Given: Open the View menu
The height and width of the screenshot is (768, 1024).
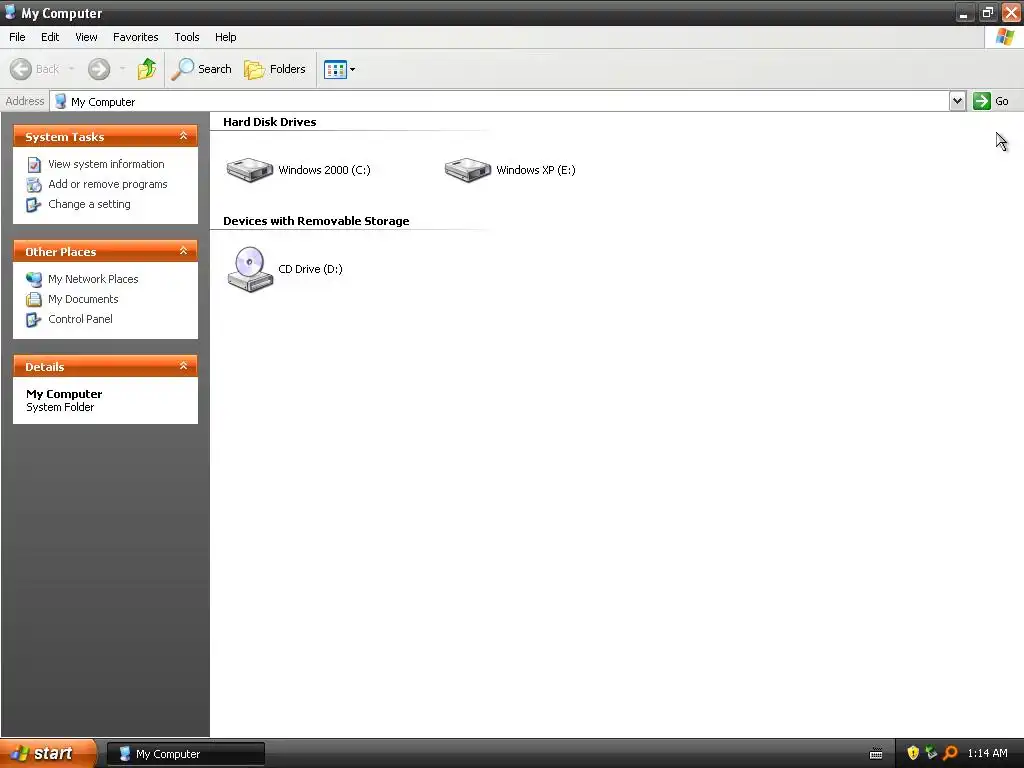Looking at the screenshot, I should (86, 37).
